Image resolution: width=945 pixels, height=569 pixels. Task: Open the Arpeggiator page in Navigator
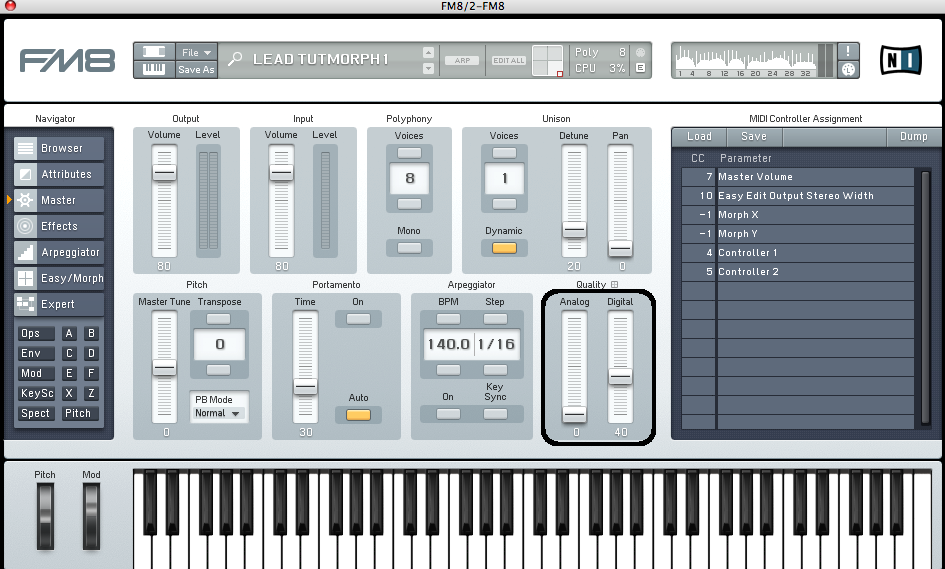point(59,252)
